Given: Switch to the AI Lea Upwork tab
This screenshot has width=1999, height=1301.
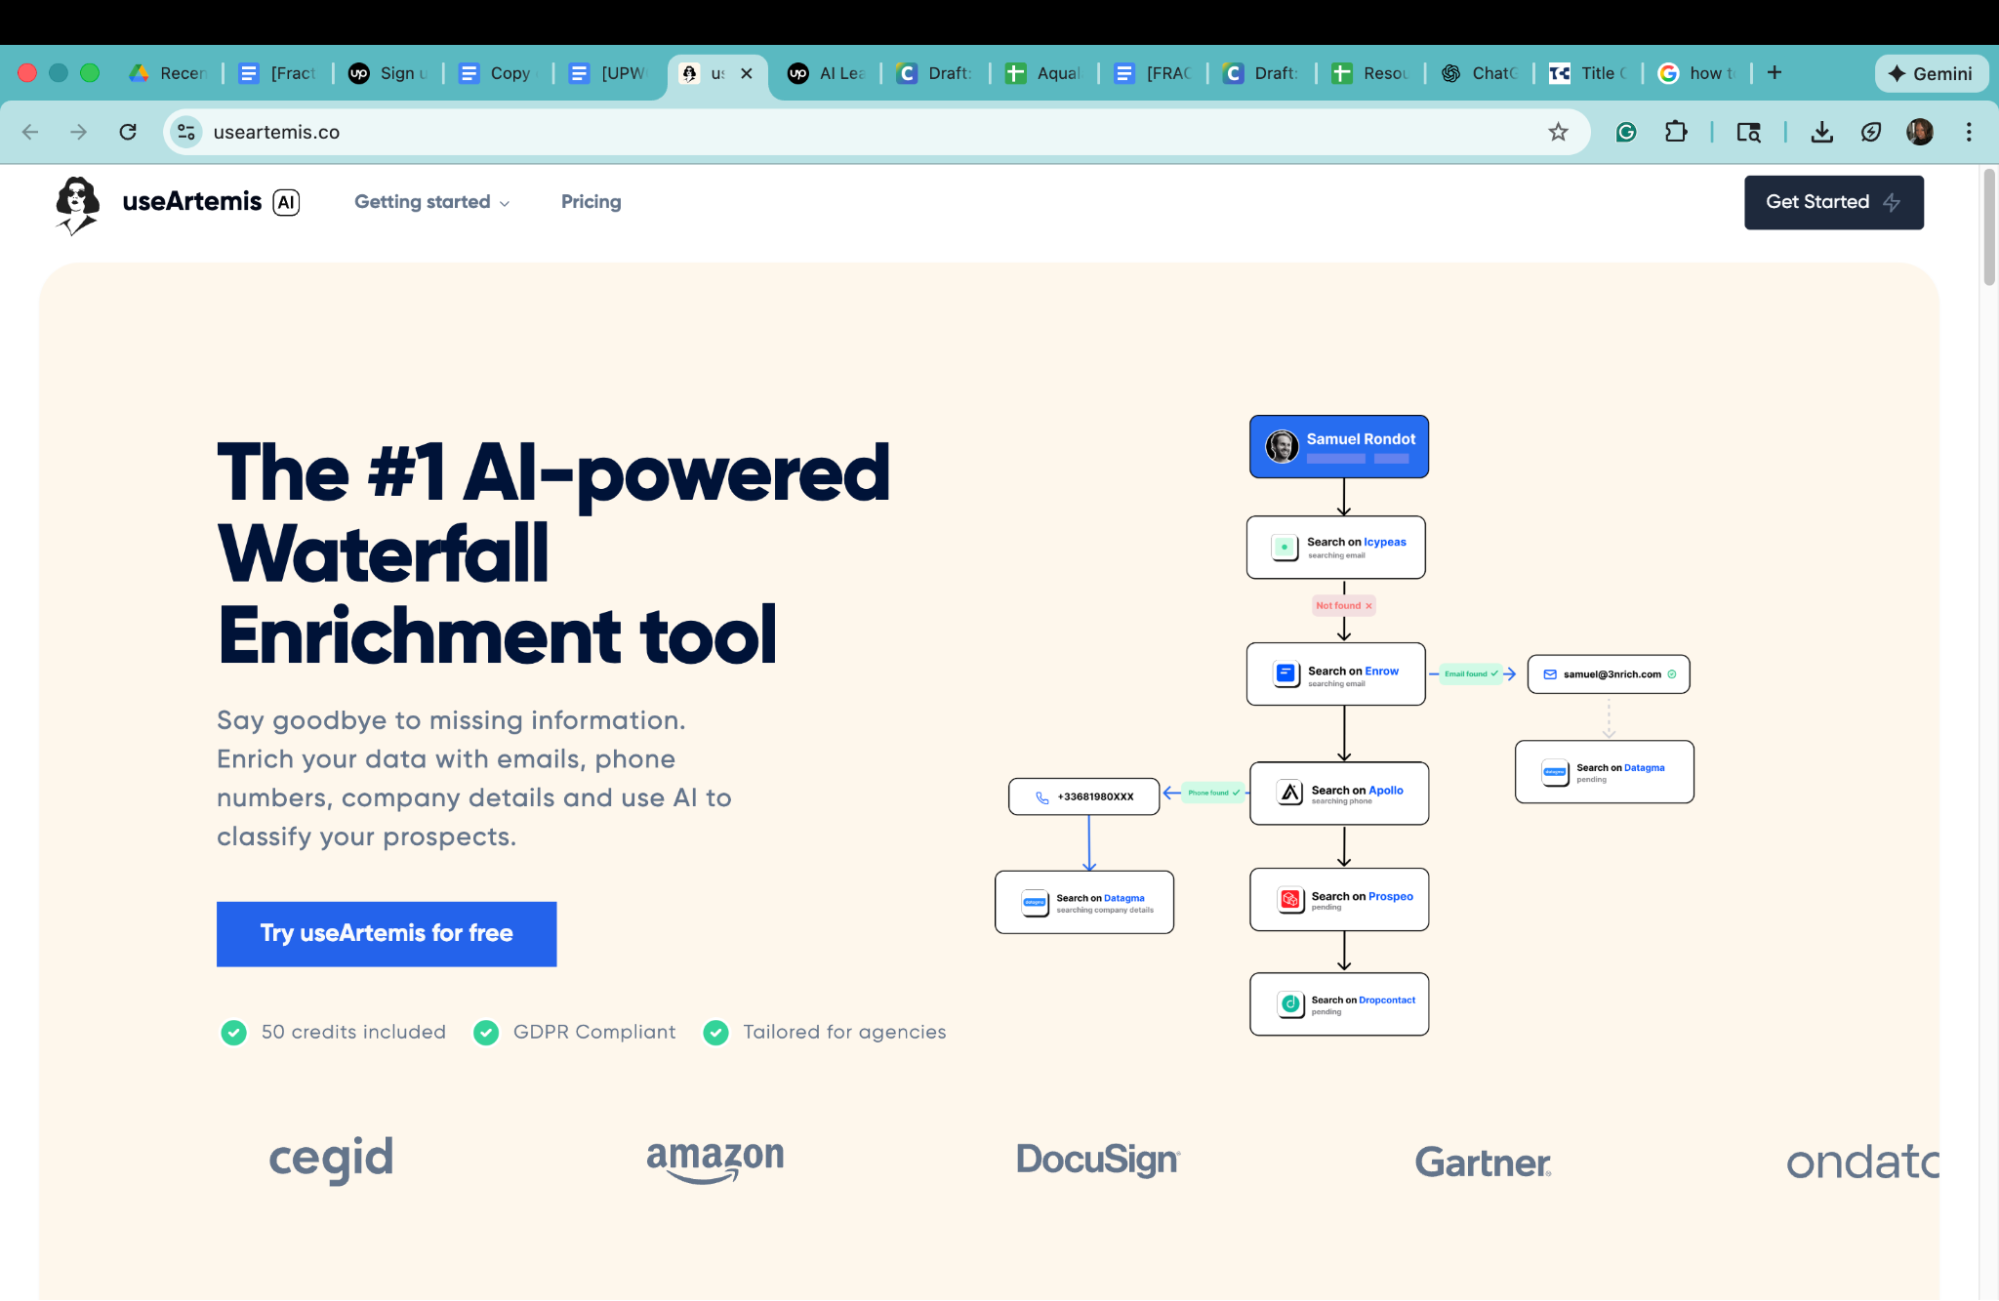Looking at the screenshot, I should click(826, 73).
